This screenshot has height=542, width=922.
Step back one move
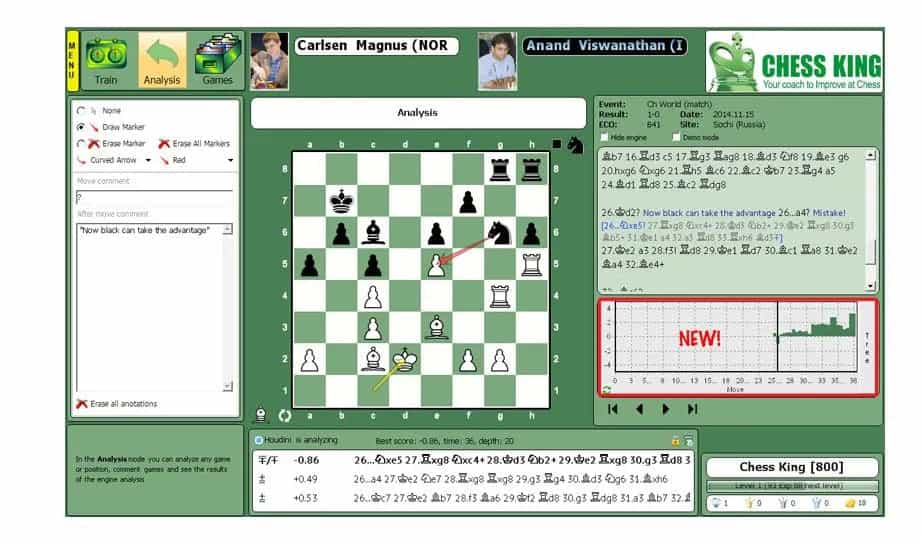click(640, 409)
